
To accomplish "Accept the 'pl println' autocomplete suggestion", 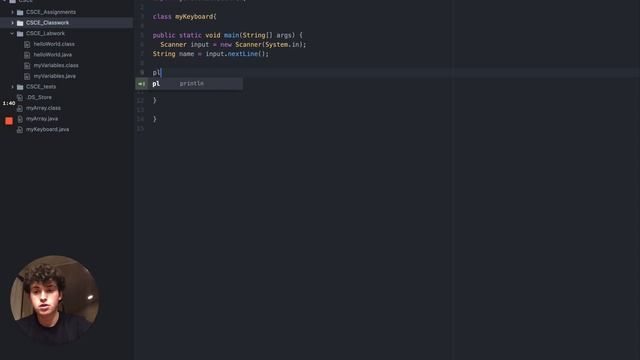I will pos(189,84).
